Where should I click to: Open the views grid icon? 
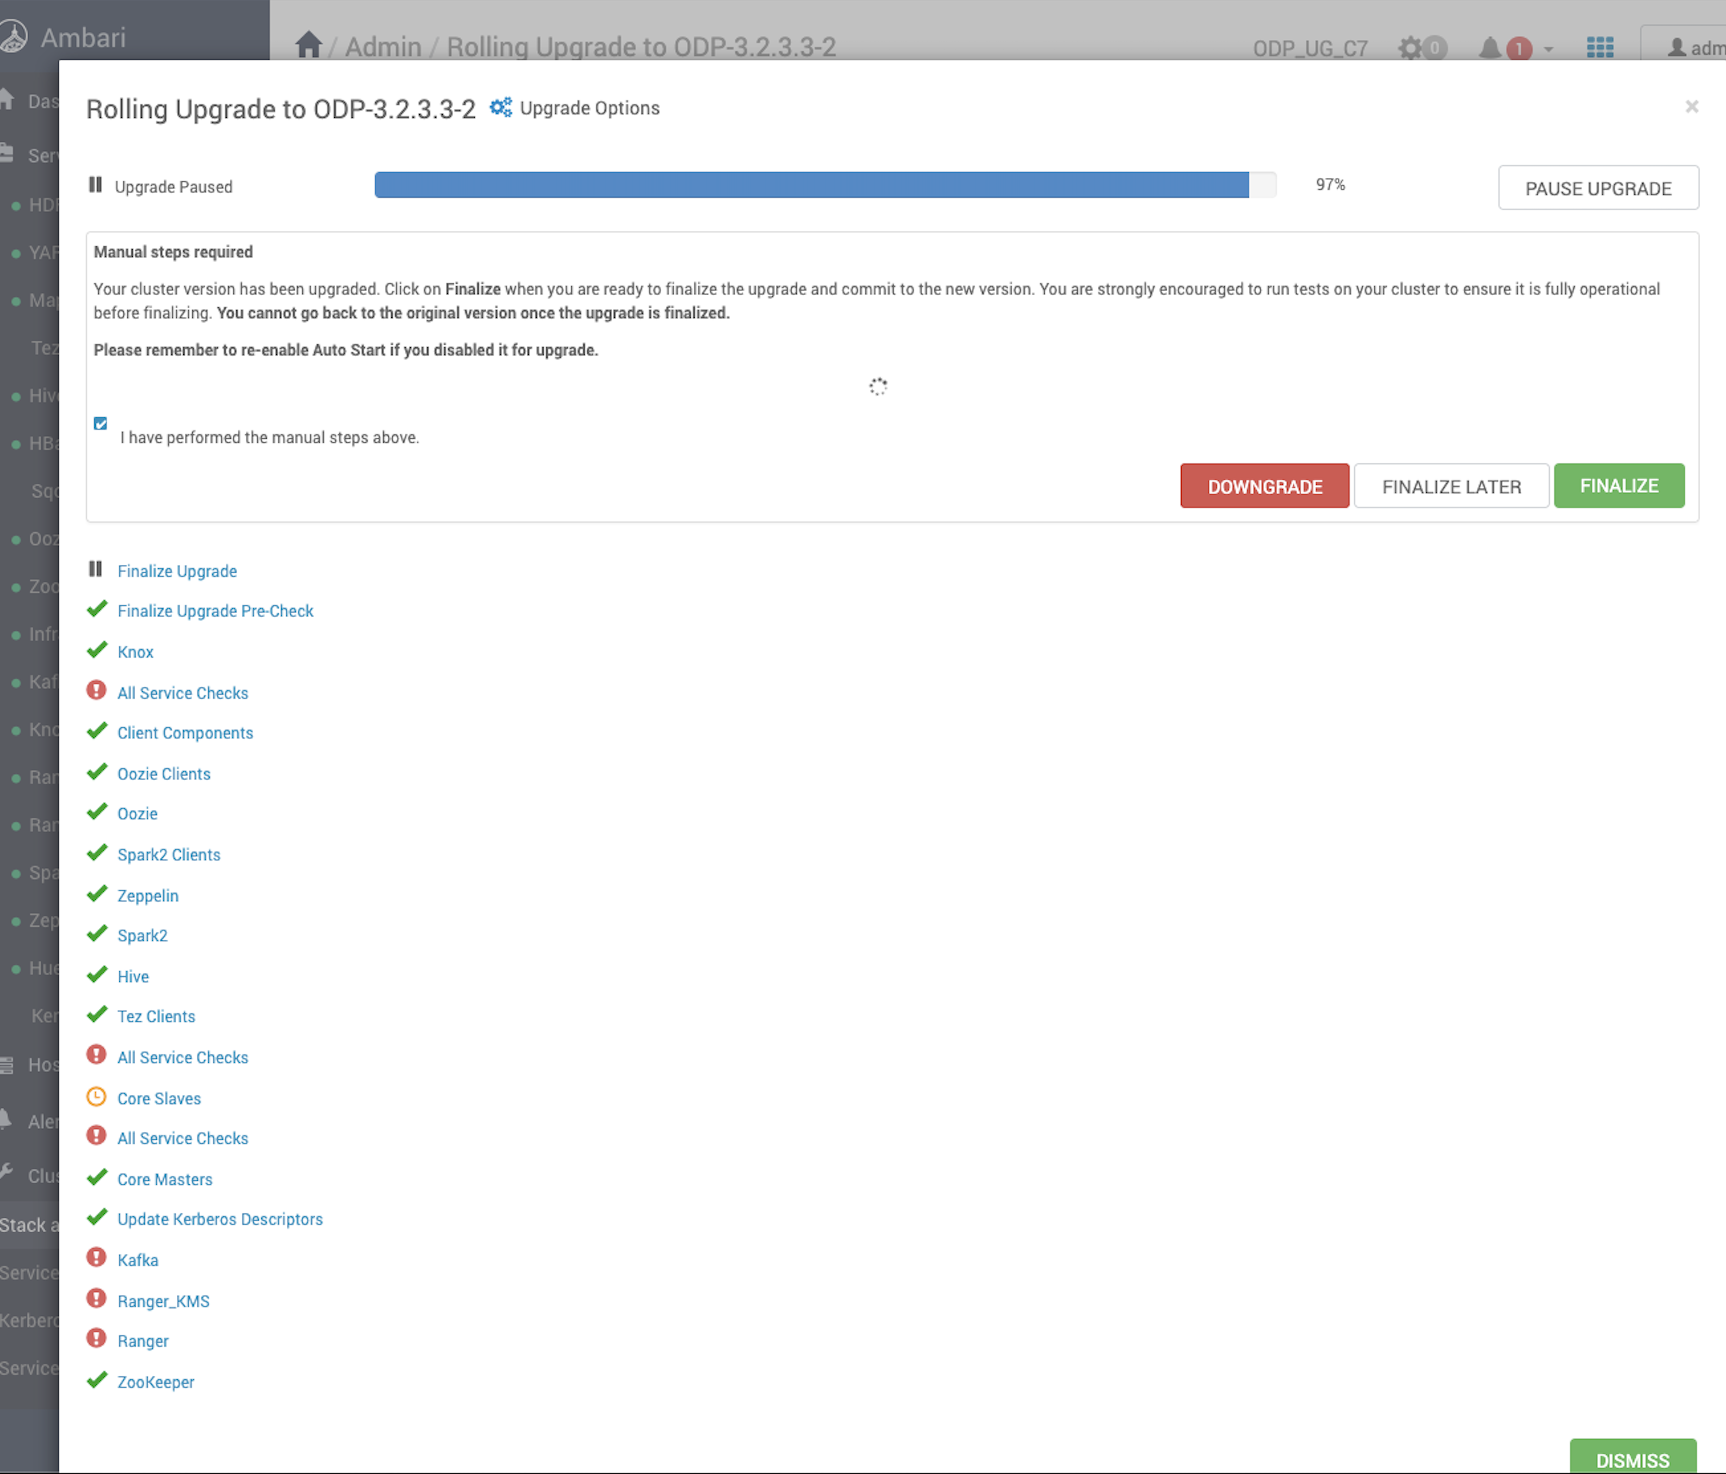click(x=1600, y=47)
